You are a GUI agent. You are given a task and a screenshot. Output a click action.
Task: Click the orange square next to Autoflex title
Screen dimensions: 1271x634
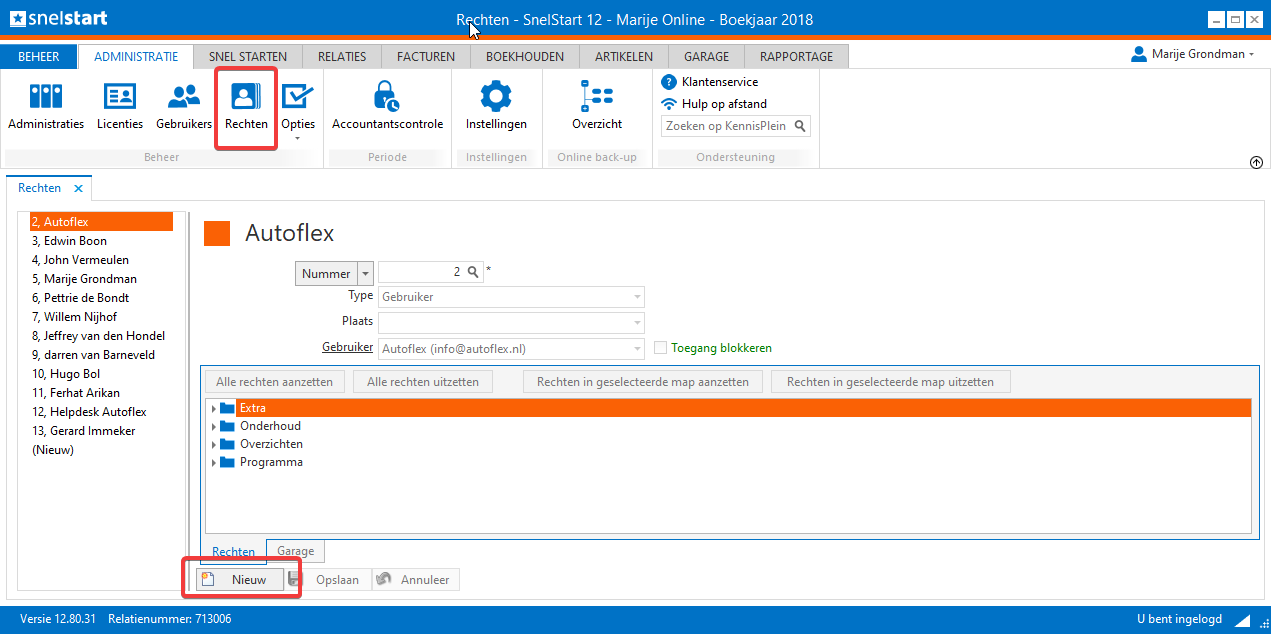217,233
